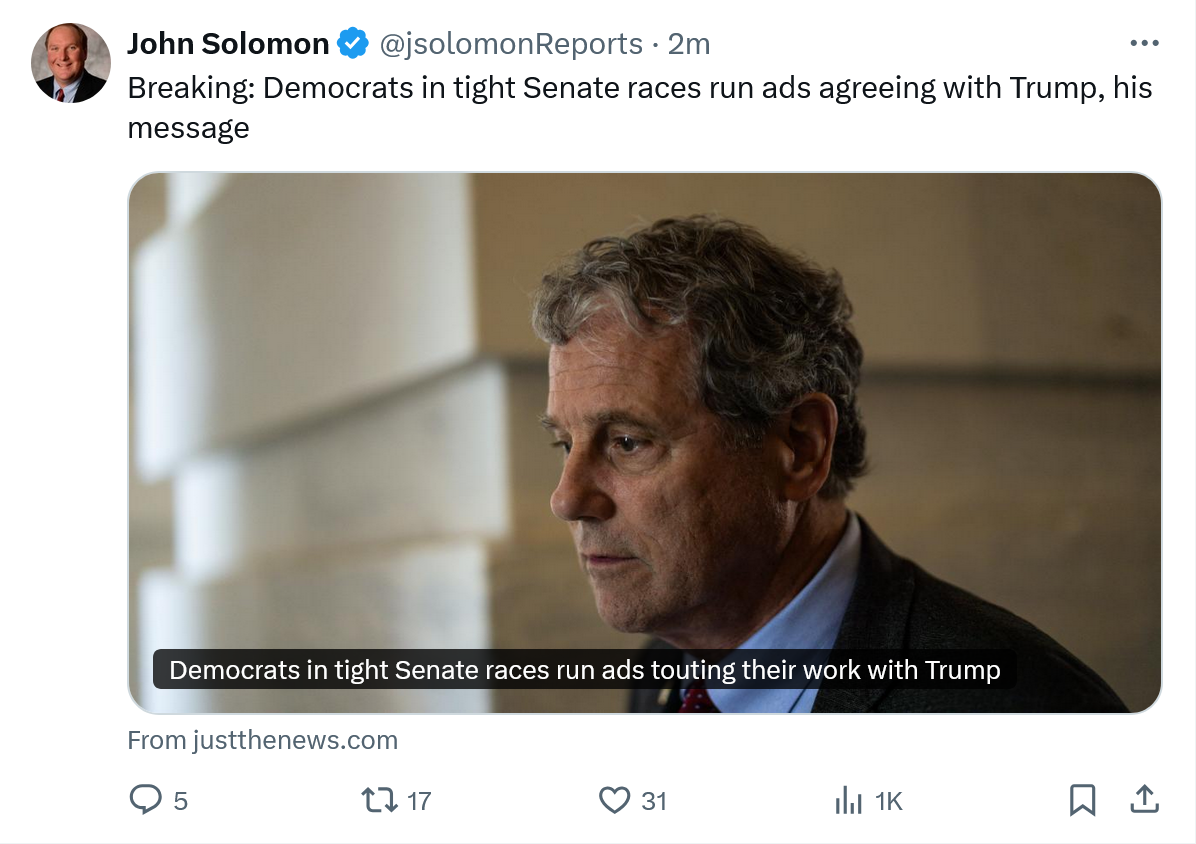Bookmark this post
Image resolution: width=1196 pixels, height=844 pixels.
click(1082, 799)
